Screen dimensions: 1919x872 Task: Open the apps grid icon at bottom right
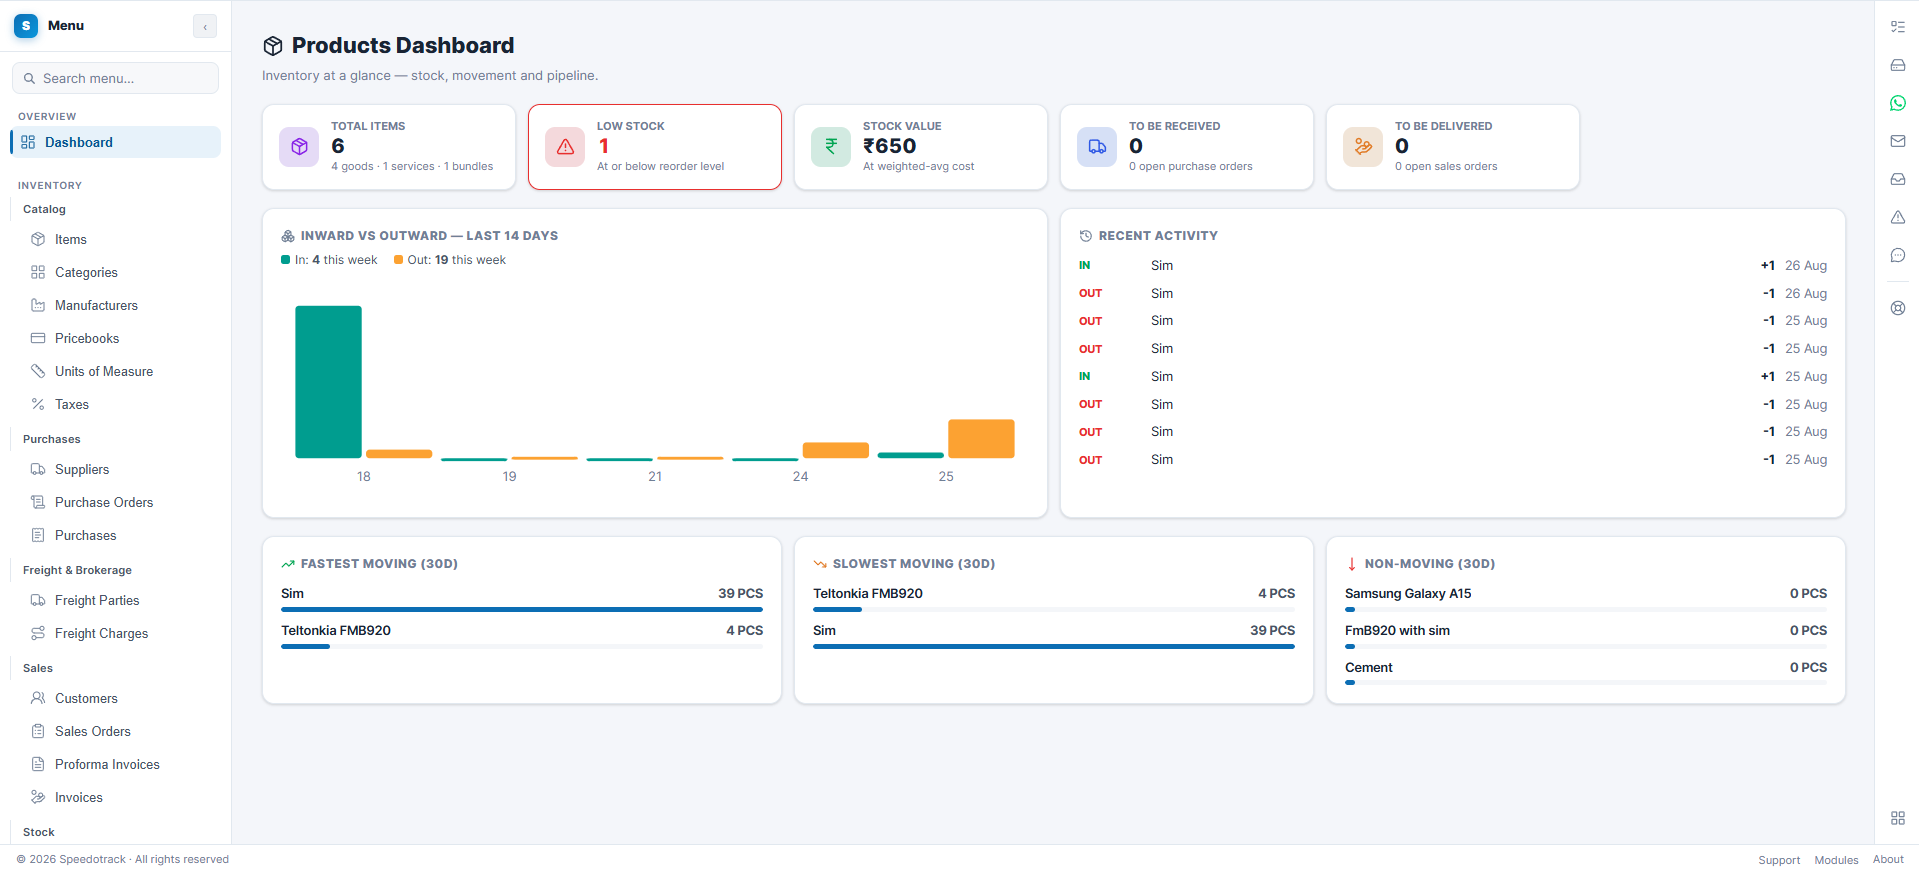click(x=1898, y=818)
